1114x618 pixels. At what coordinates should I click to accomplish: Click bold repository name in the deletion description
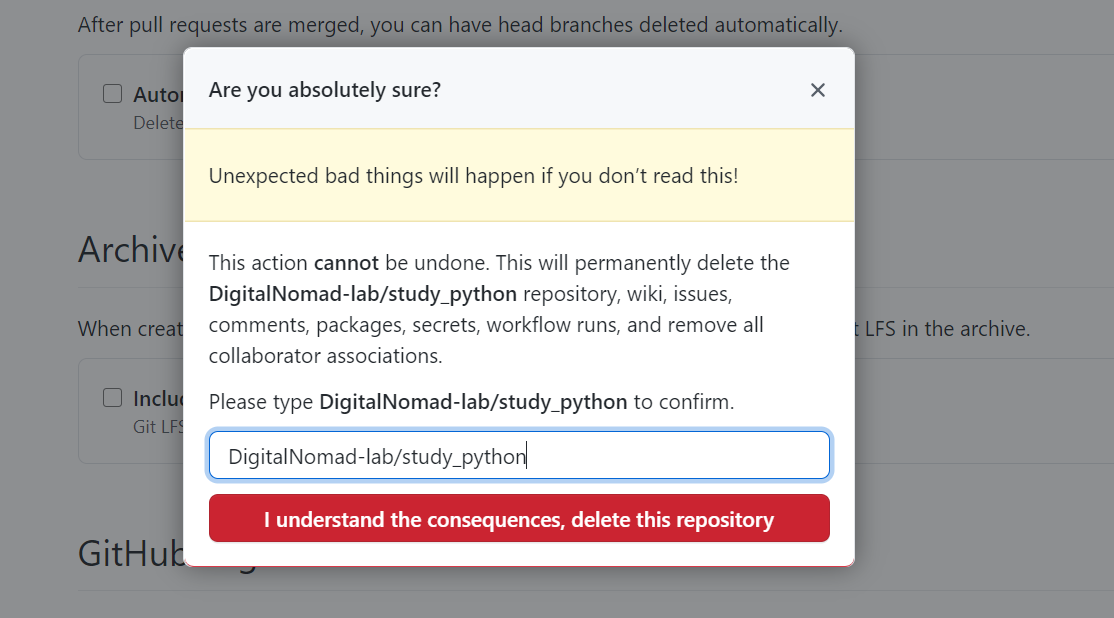362,294
